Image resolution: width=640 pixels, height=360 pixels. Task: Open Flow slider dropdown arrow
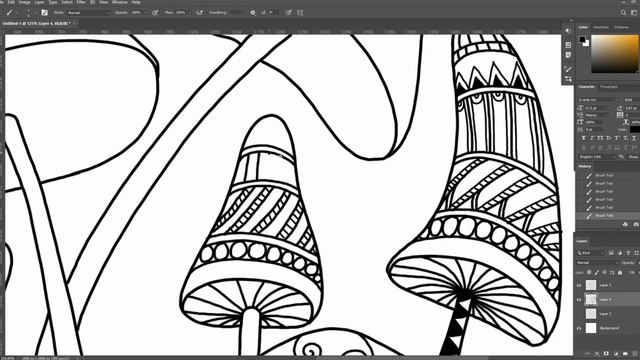(x=190, y=13)
